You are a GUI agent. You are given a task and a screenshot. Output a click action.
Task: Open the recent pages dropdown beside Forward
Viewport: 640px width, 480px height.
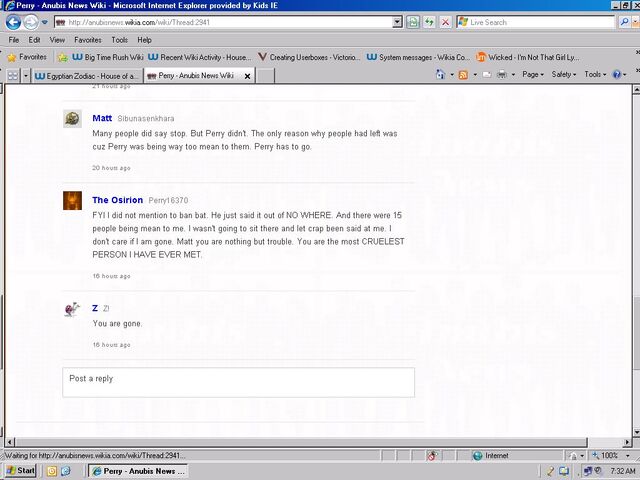pos(44,22)
